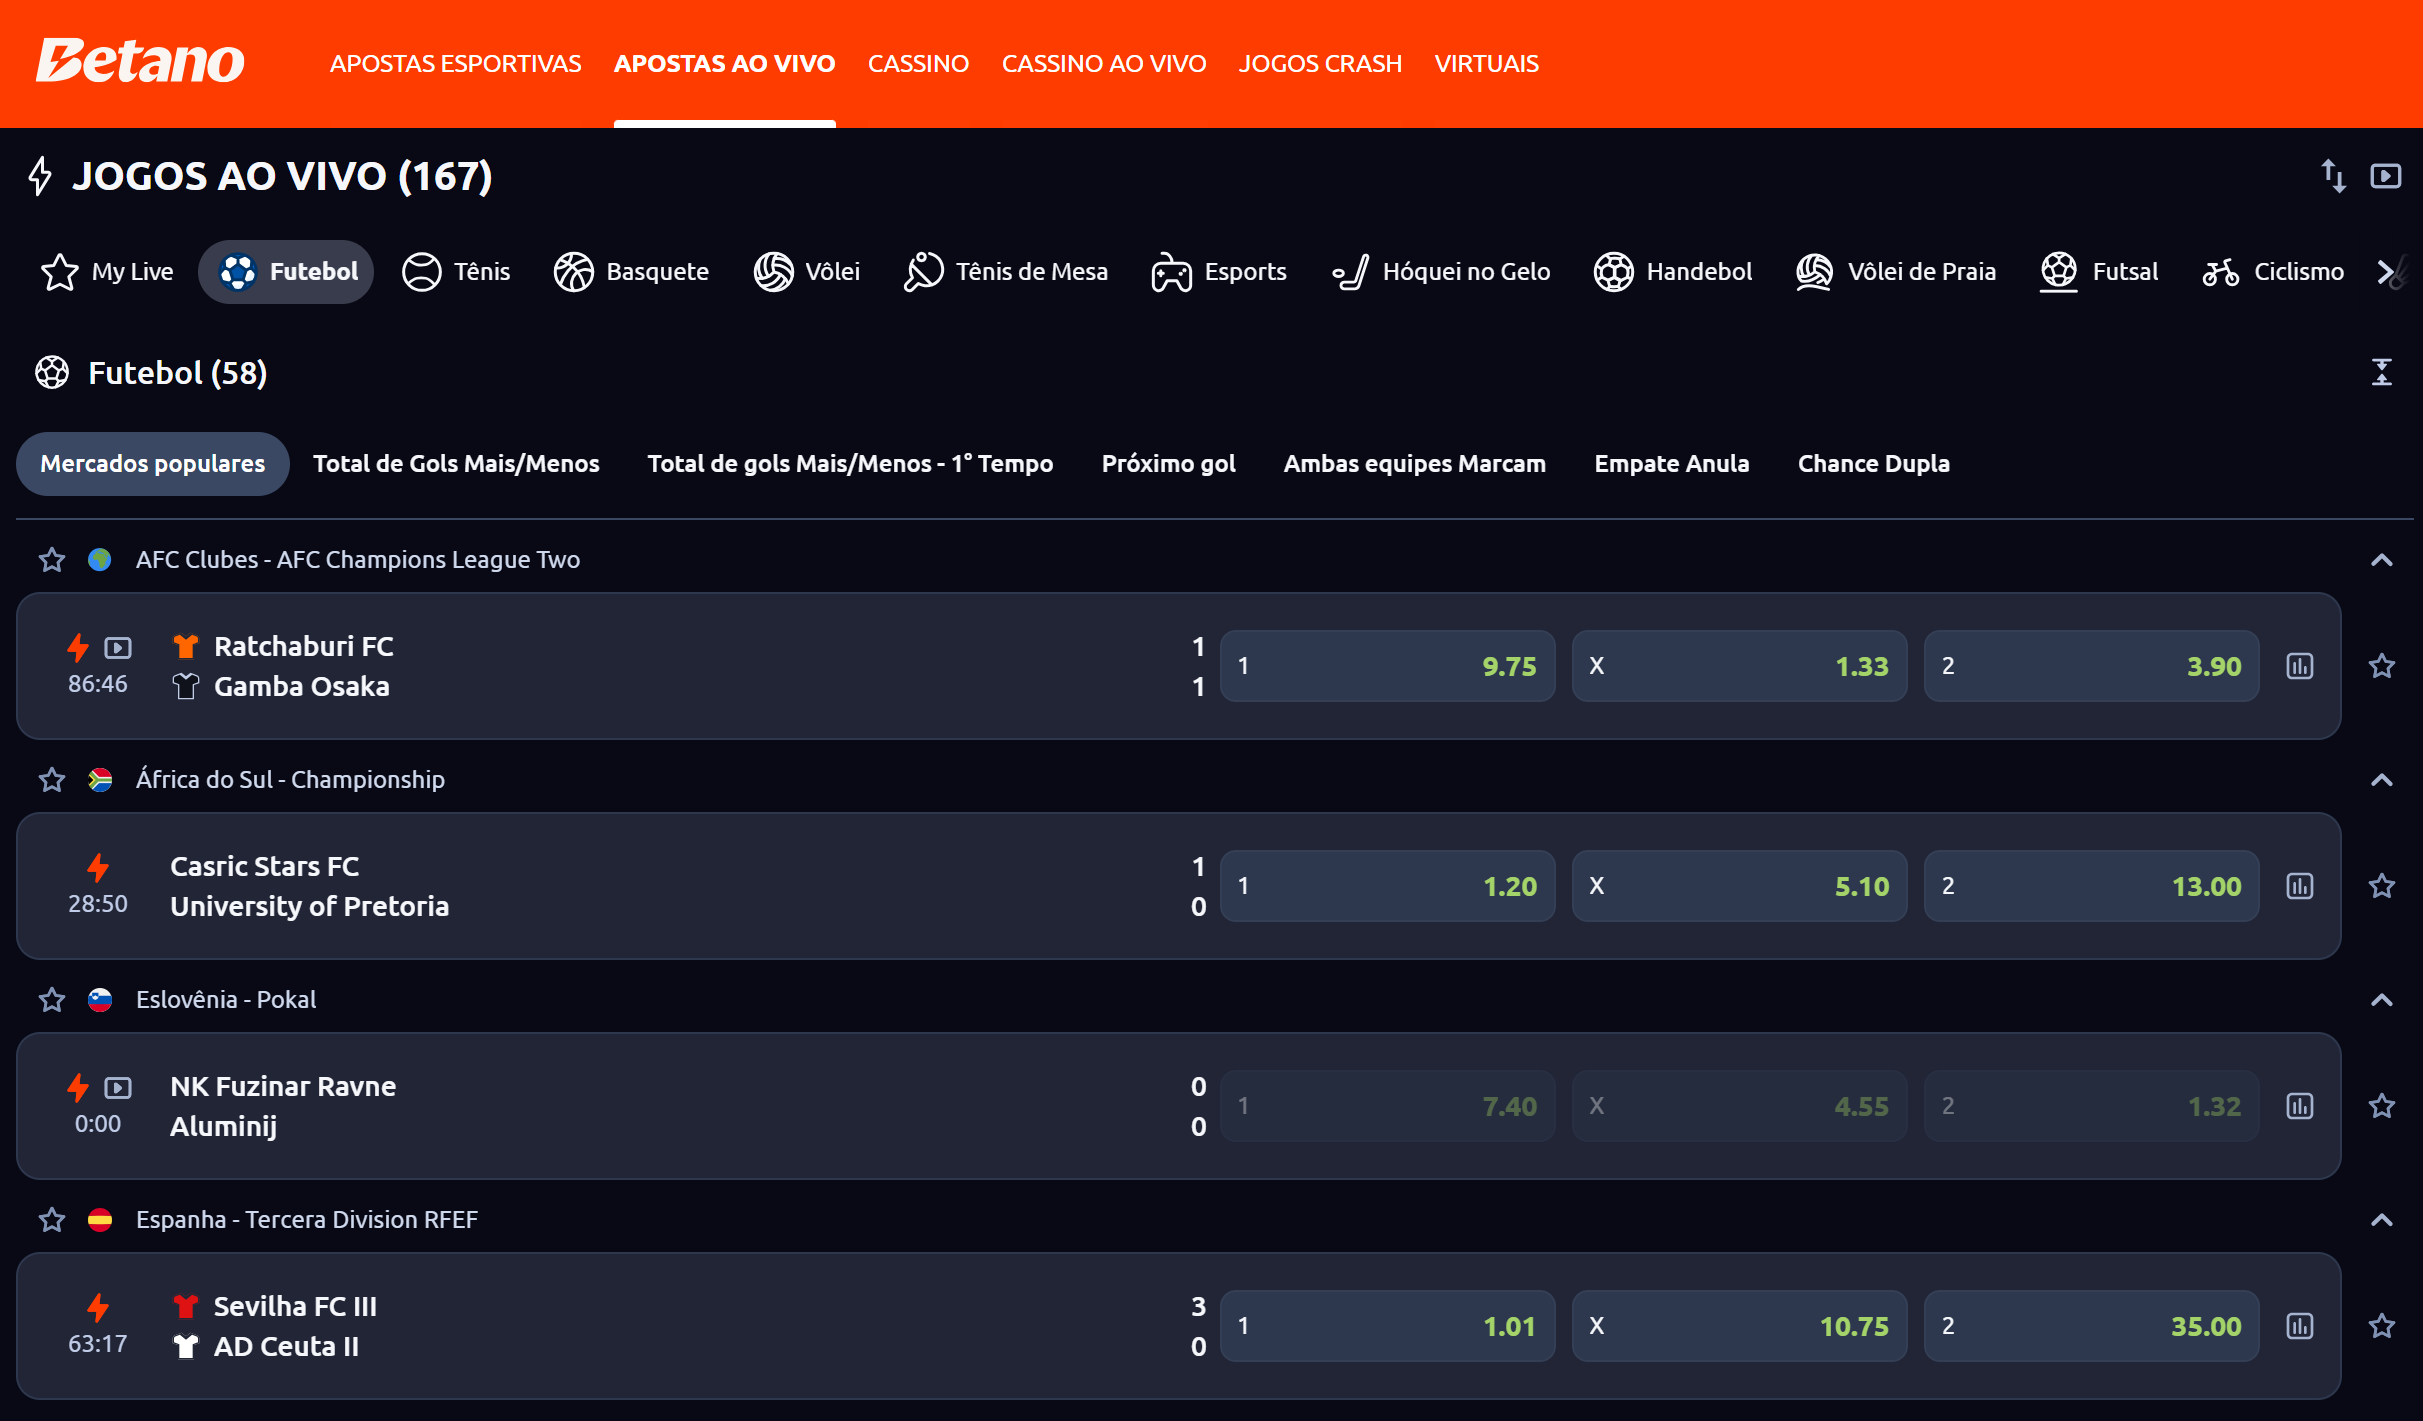Bet on AD Ceuta II win at 35.00
The image size is (2423, 1421).
2091,1326
